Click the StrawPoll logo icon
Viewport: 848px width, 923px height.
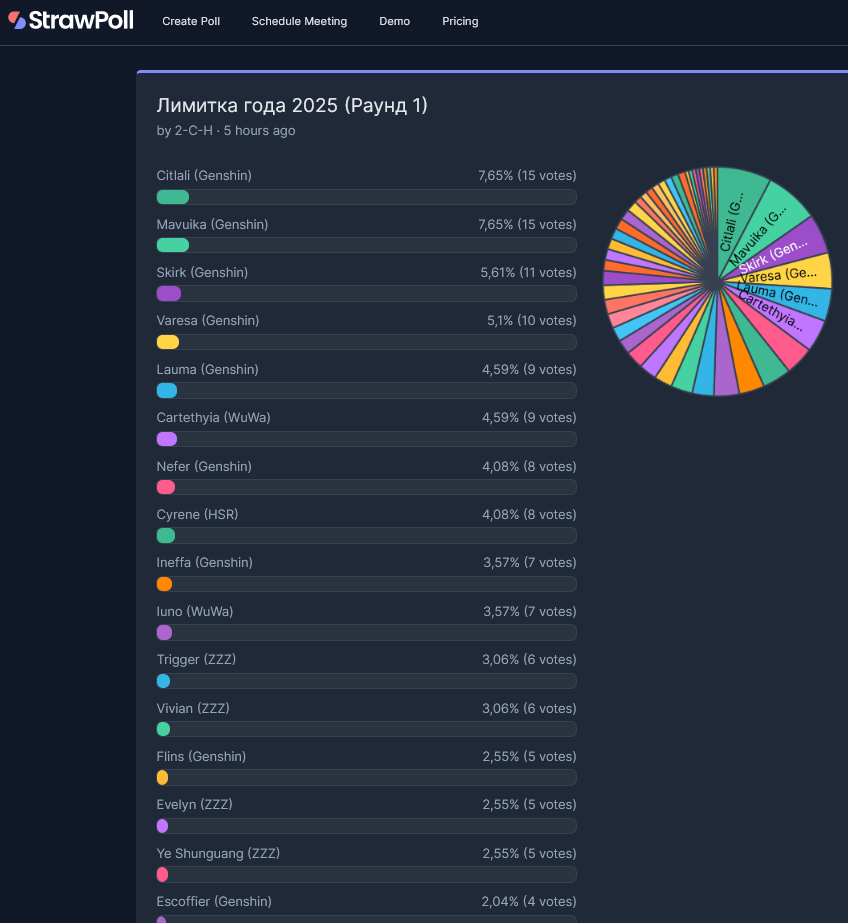pyautogui.click(x=17, y=21)
